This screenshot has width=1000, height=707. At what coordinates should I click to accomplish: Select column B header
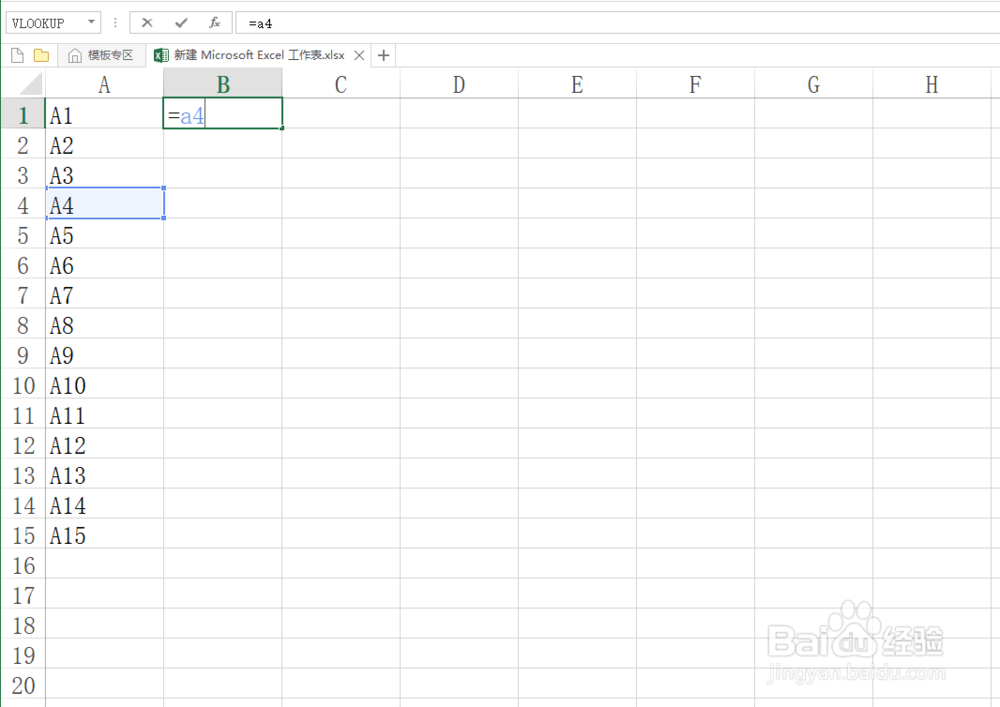tap(223, 84)
